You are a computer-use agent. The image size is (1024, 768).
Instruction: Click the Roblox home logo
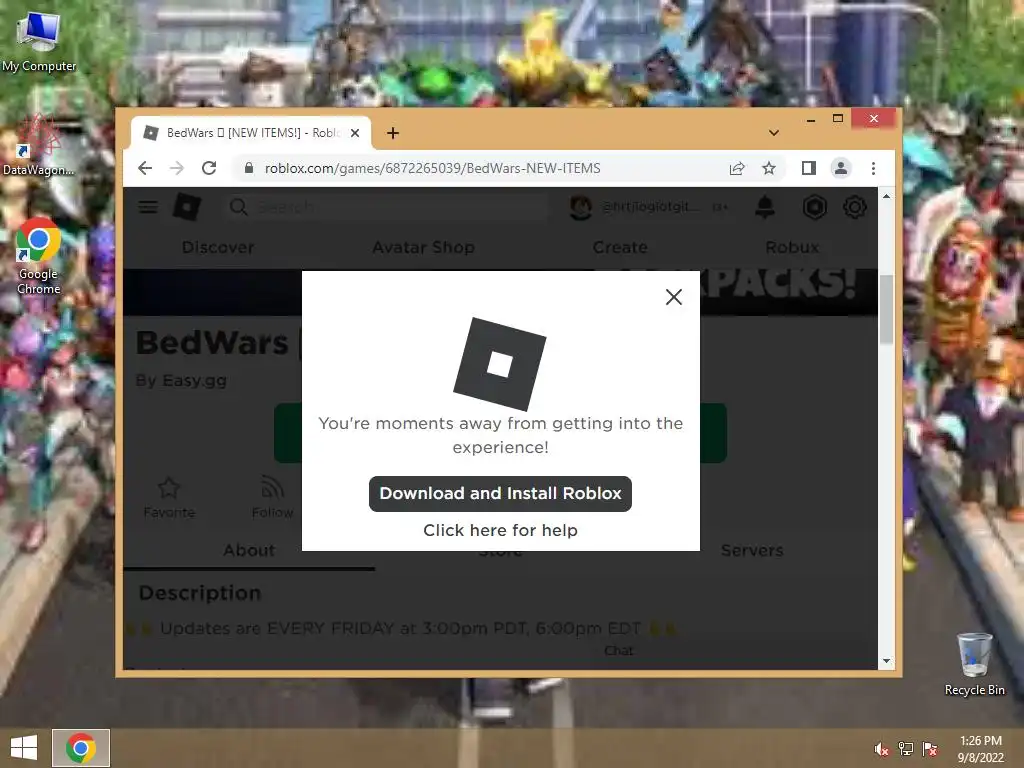(187, 207)
